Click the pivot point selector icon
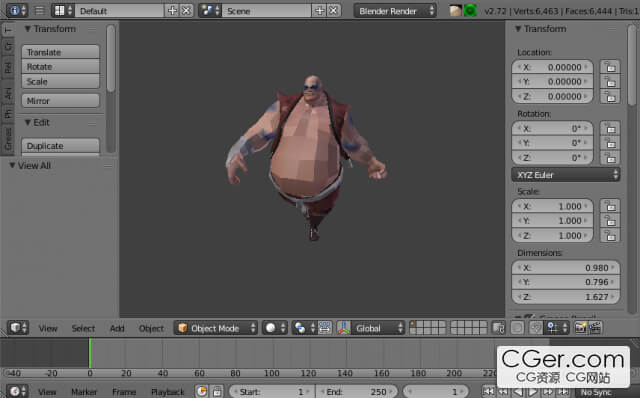 tap(304, 328)
